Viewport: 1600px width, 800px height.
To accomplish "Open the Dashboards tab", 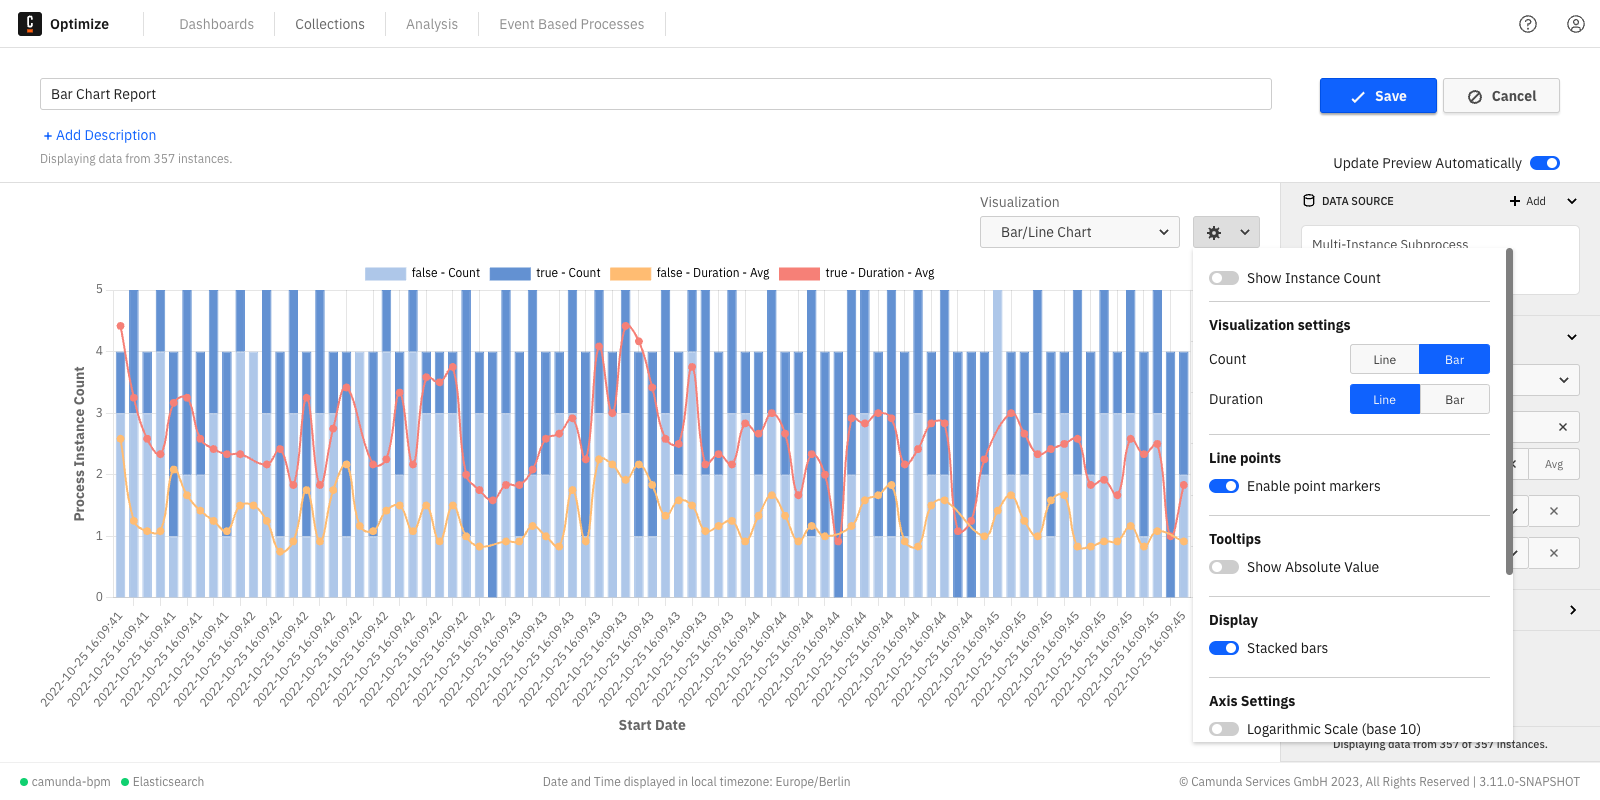I will (x=216, y=24).
